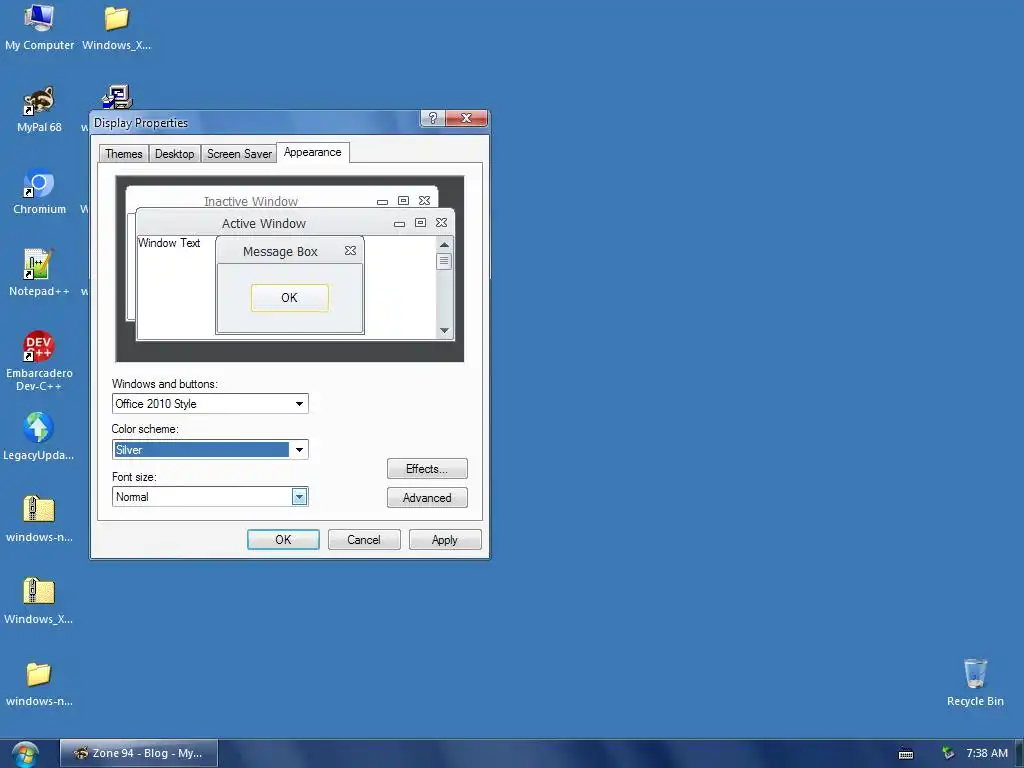Click the preview Message Box close icon

pyautogui.click(x=350, y=251)
